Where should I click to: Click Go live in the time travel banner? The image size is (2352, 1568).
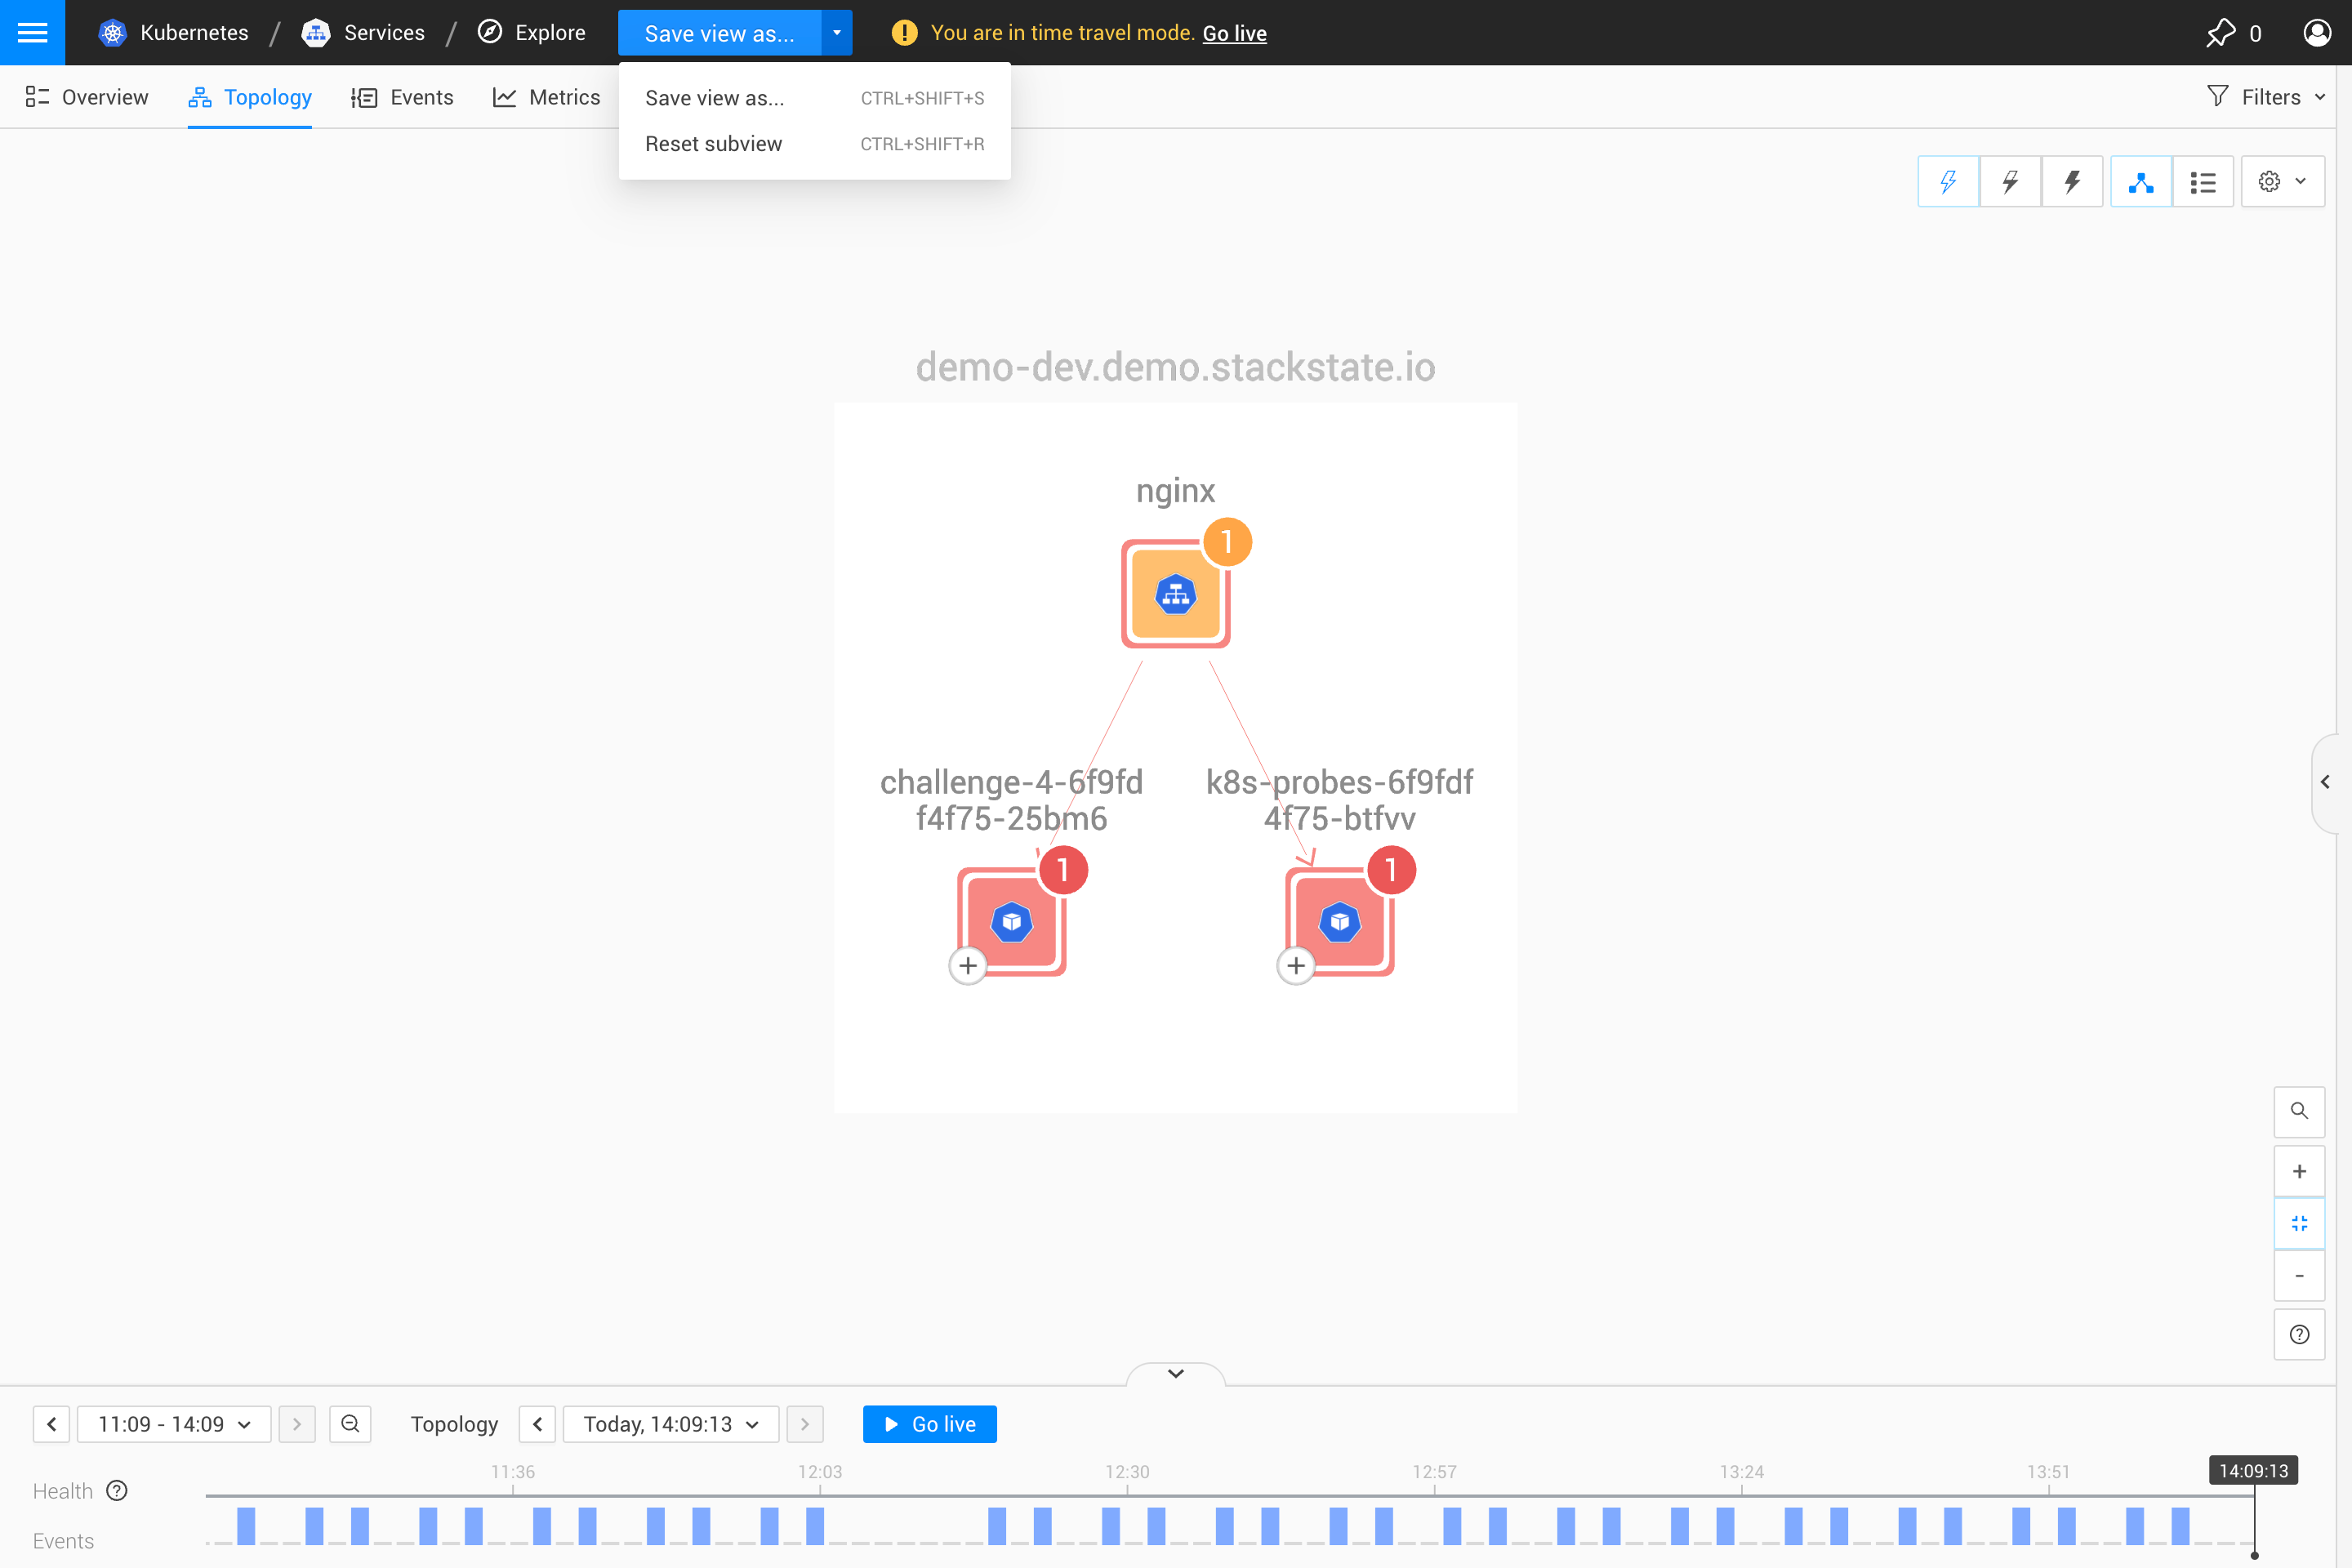pyautogui.click(x=1234, y=32)
